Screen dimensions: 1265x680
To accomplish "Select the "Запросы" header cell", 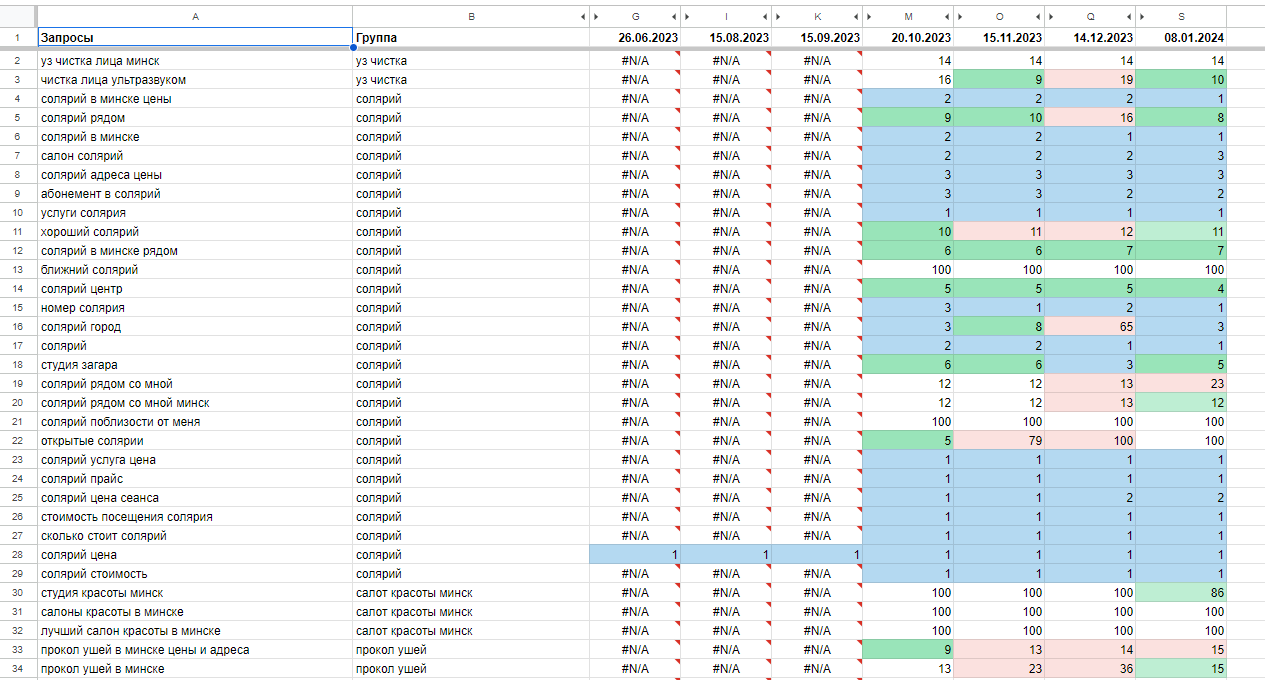I will click(194, 38).
